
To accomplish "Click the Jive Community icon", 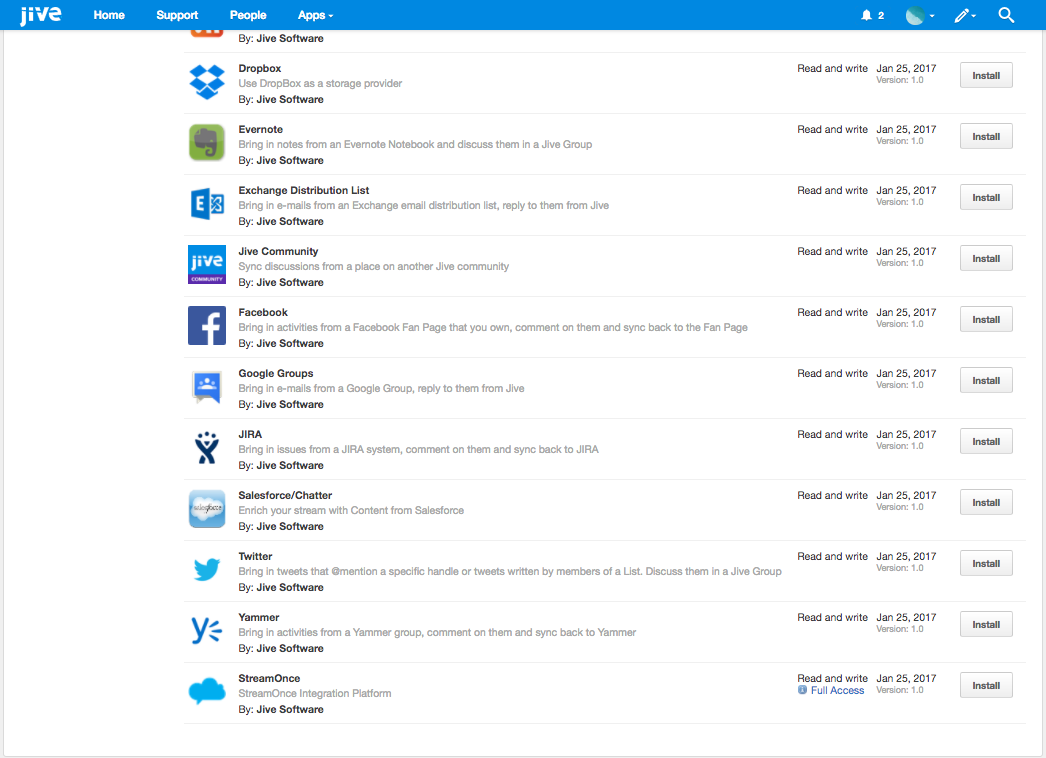I will (x=207, y=264).
